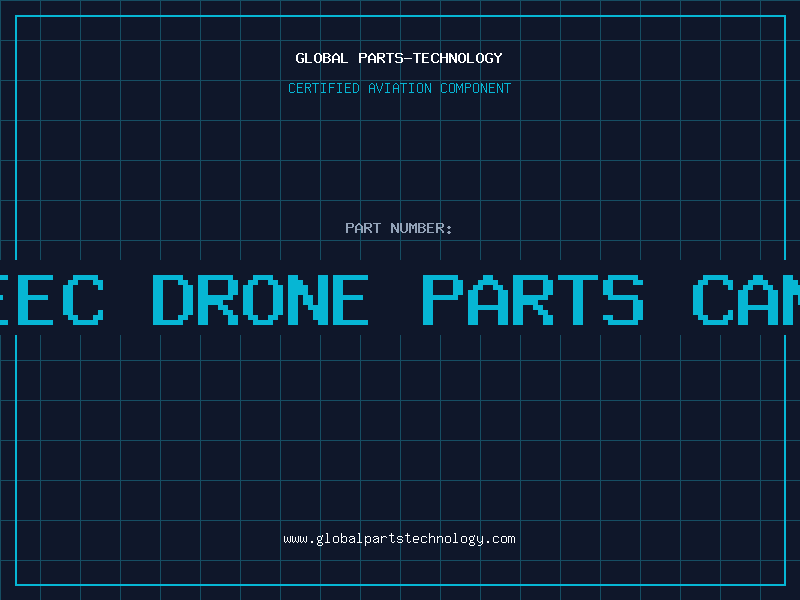Select the word CERTIFIED in subtitle

click(x=324, y=88)
